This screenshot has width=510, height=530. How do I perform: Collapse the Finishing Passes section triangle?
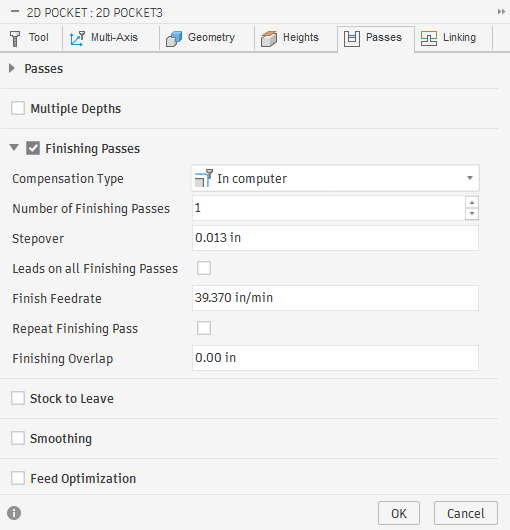click(x=14, y=148)
